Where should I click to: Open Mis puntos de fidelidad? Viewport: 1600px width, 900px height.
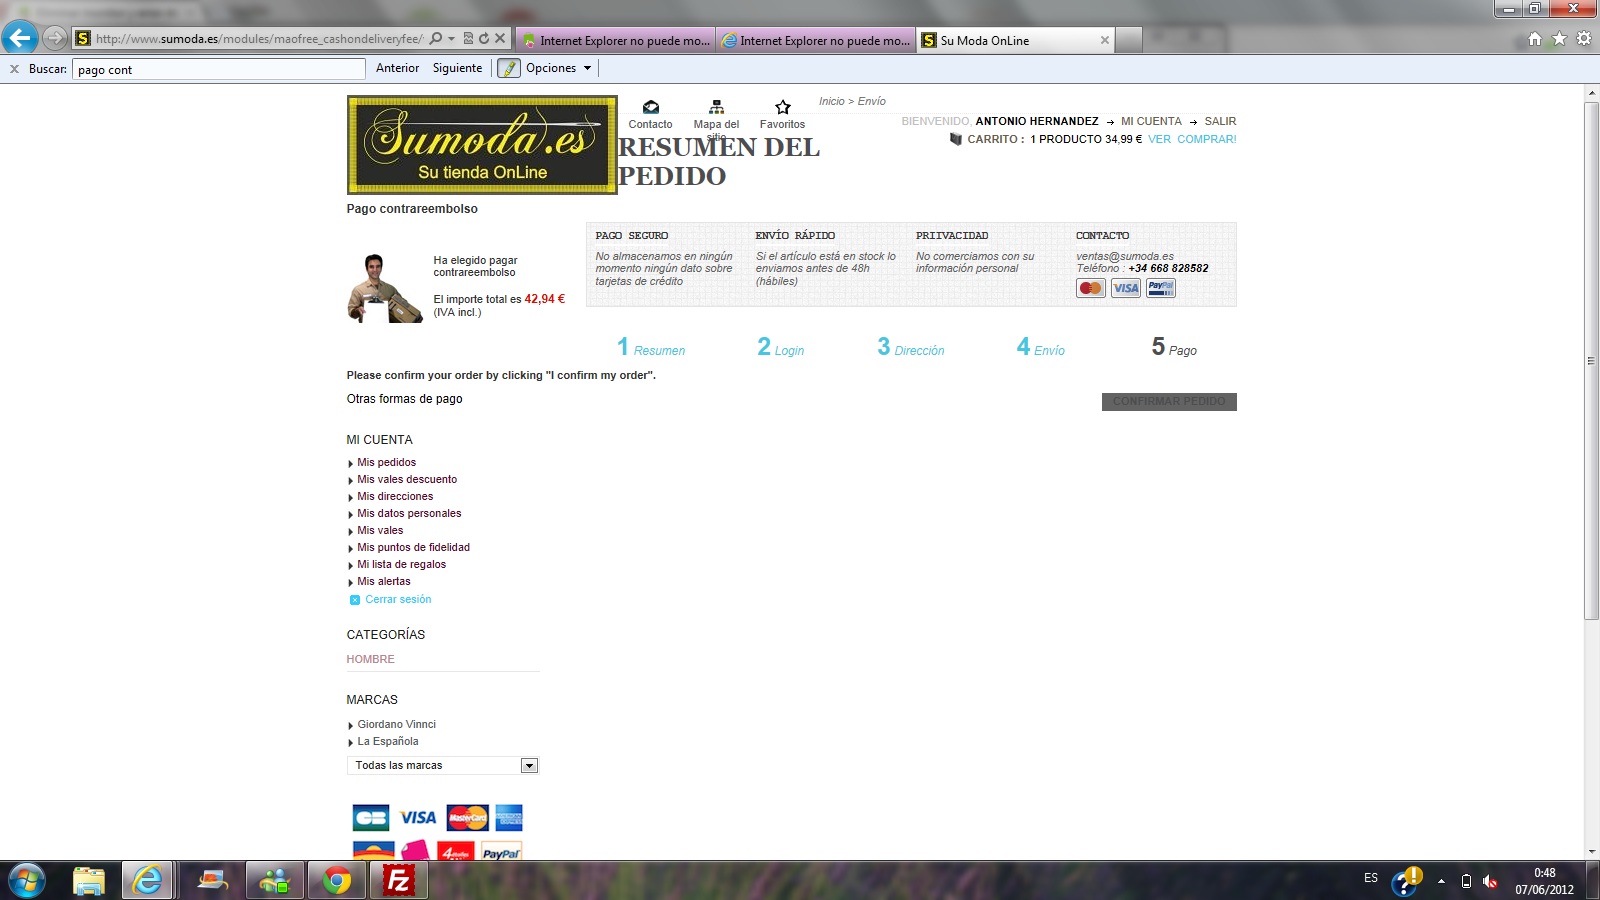click(413, 547)
